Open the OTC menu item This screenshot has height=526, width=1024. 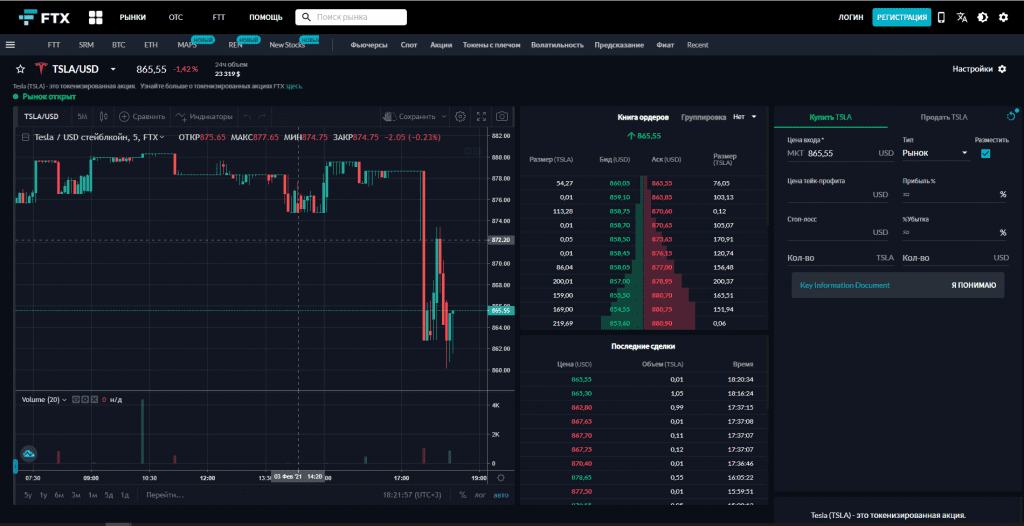tap(176, 18)
